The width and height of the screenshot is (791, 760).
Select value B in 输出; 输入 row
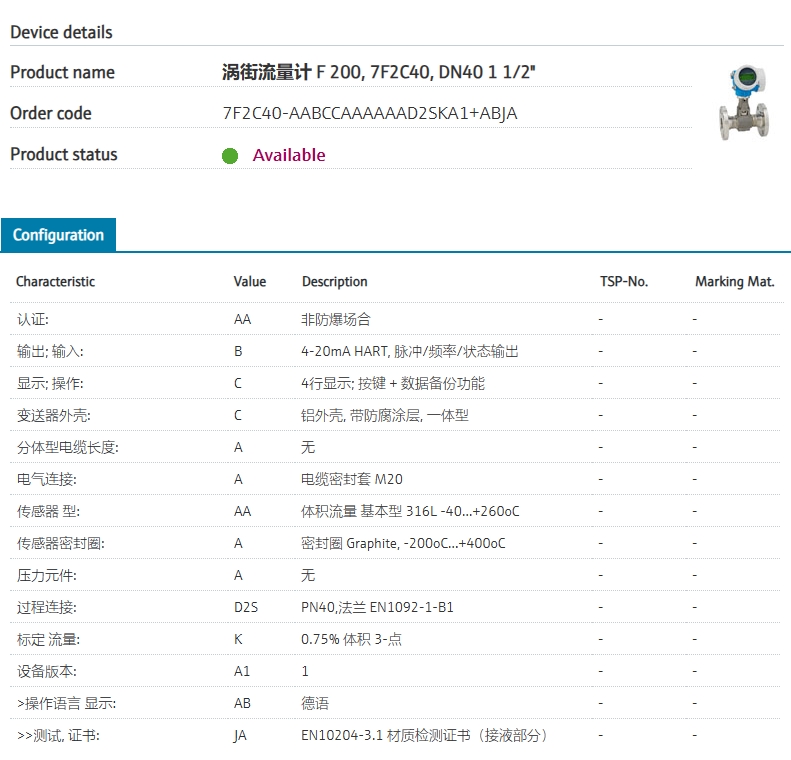(238, 352)
